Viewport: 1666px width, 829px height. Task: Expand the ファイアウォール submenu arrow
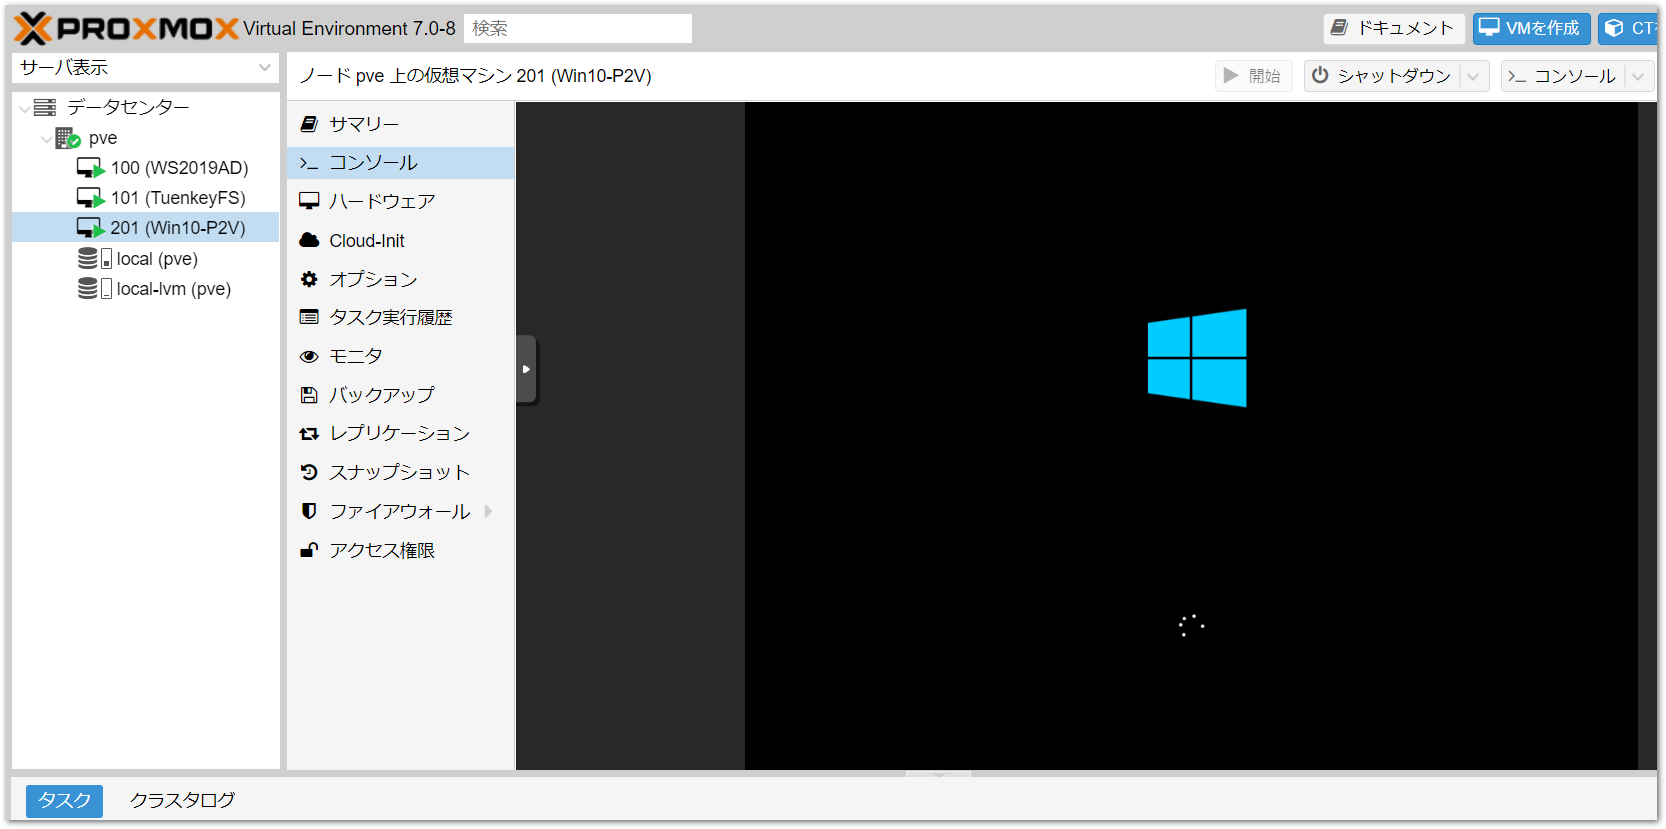(x=488, y=511)
